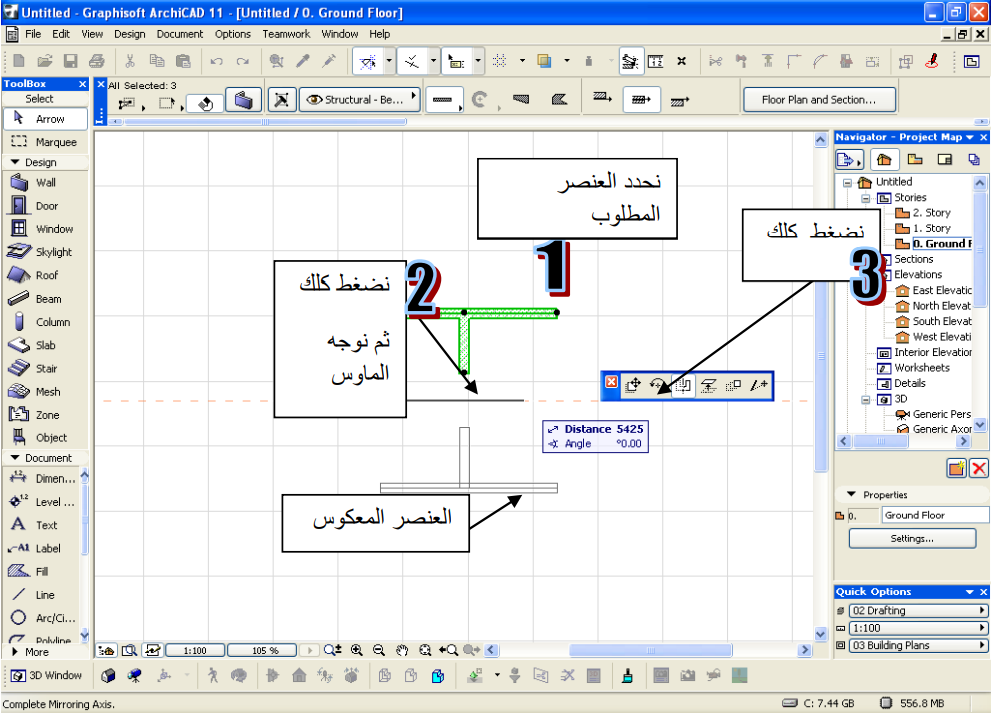Viewport: 995px width, 713px height.
Task: Collapse the Stories tree node
Action: 865,198
